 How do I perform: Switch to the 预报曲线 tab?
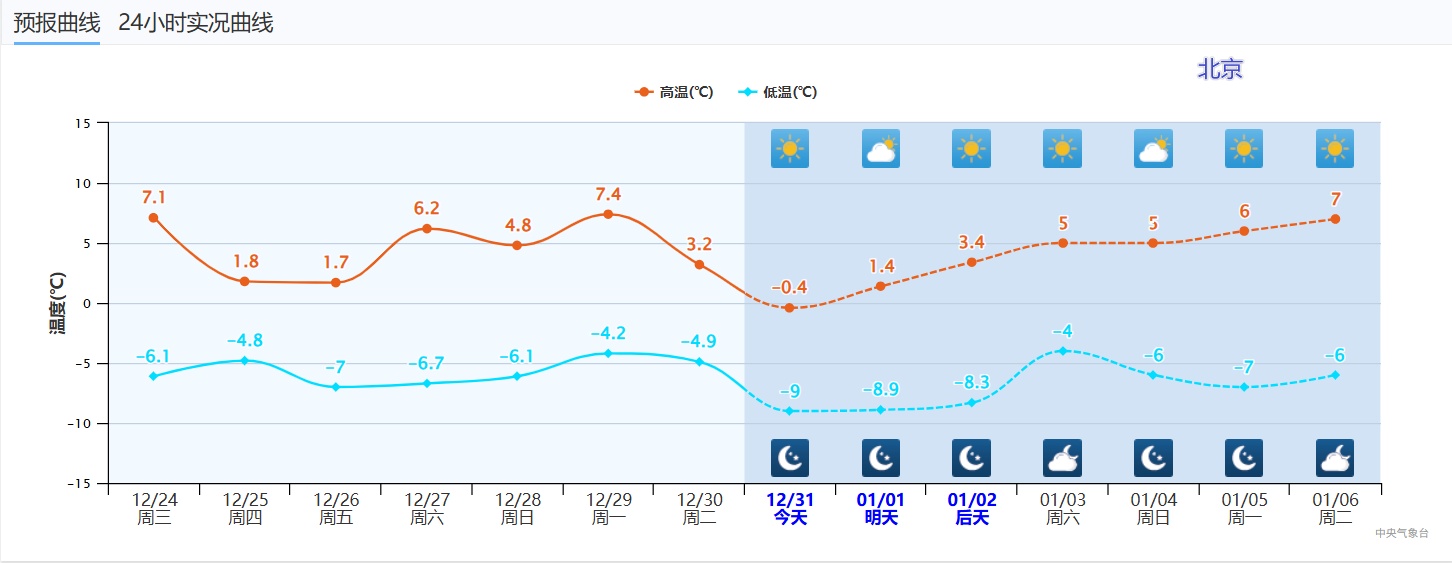click(56, 23)
